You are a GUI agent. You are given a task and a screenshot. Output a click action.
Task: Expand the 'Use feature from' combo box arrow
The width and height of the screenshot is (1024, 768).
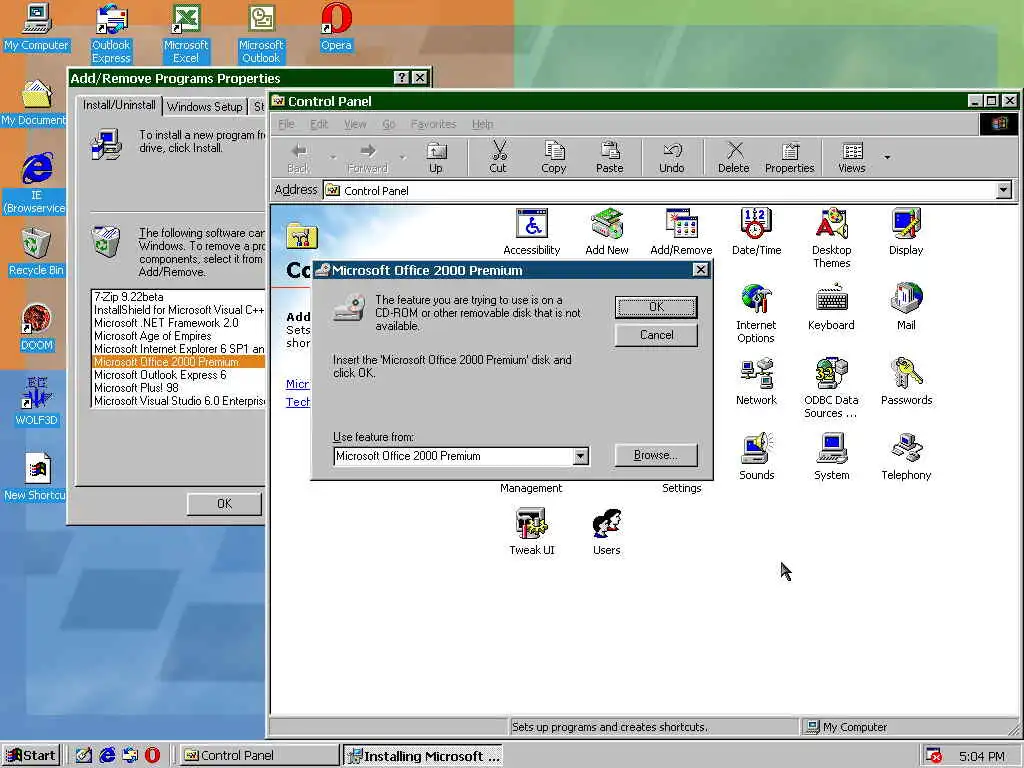pos(581,456)
